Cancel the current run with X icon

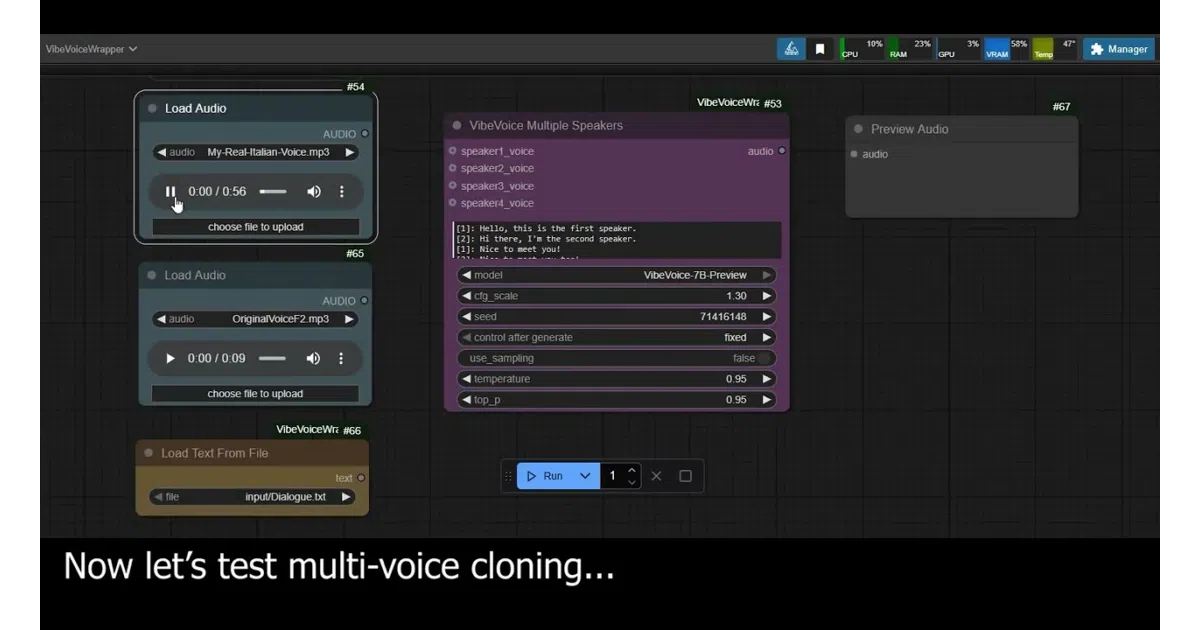656,476
